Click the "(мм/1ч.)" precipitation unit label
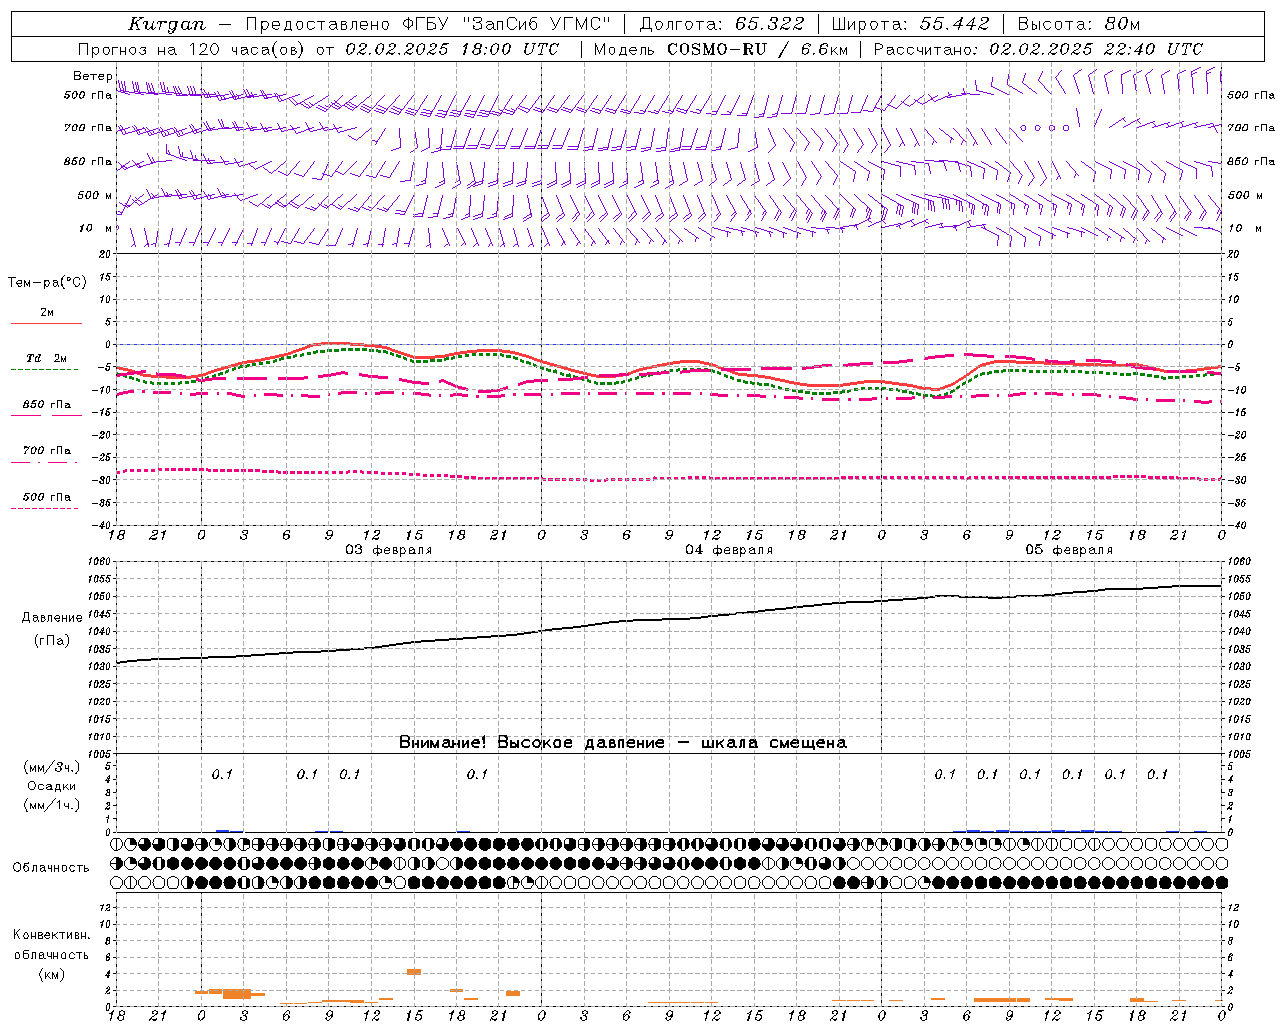Screen dimensions: 1280x1024 click(x=52, y=805)
